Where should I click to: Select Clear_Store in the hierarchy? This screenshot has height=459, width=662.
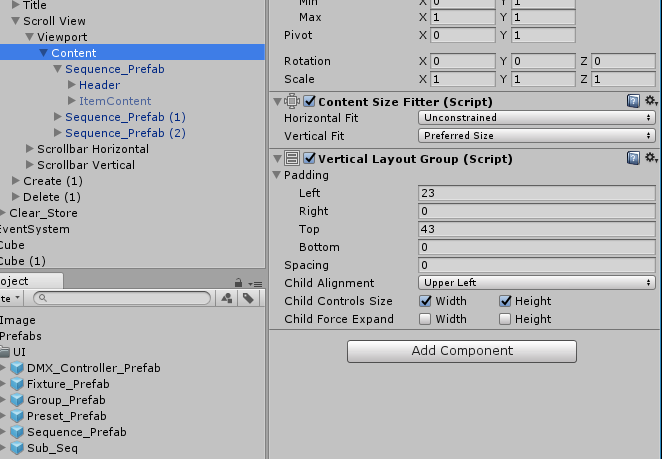point(43,213)
